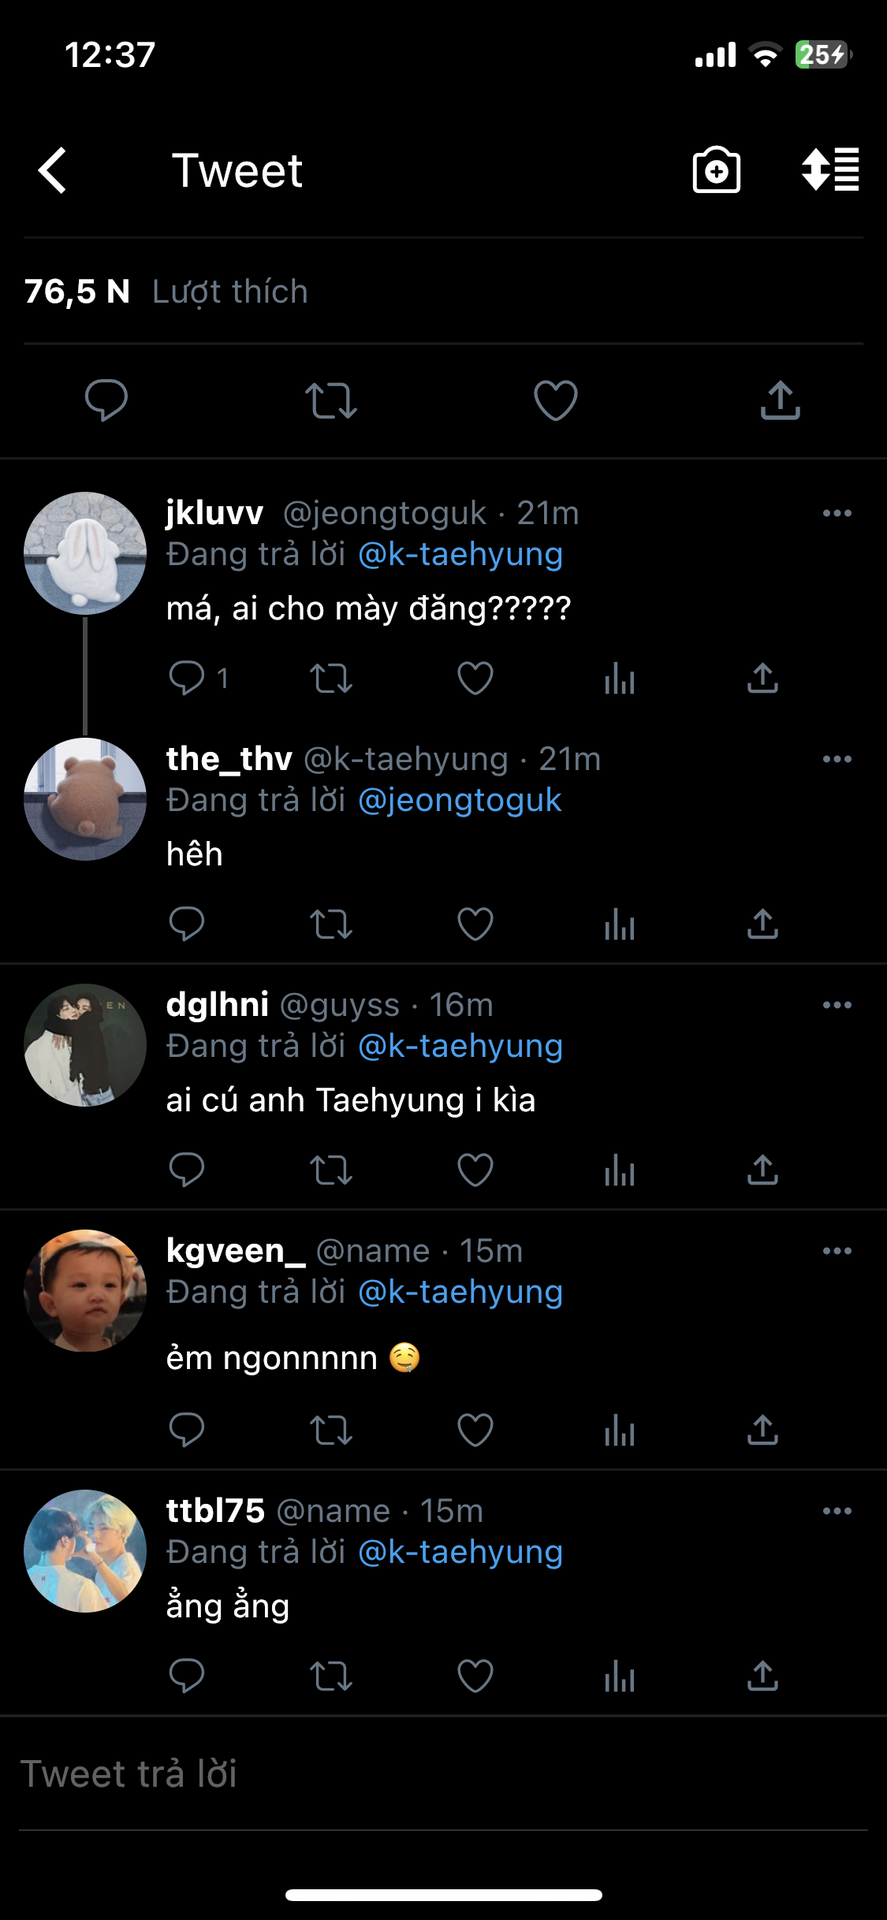This screenshot has width=887, height=1920.
Task: Like the_thv's reply "hêh"
Action: click(x=475, y=924)
